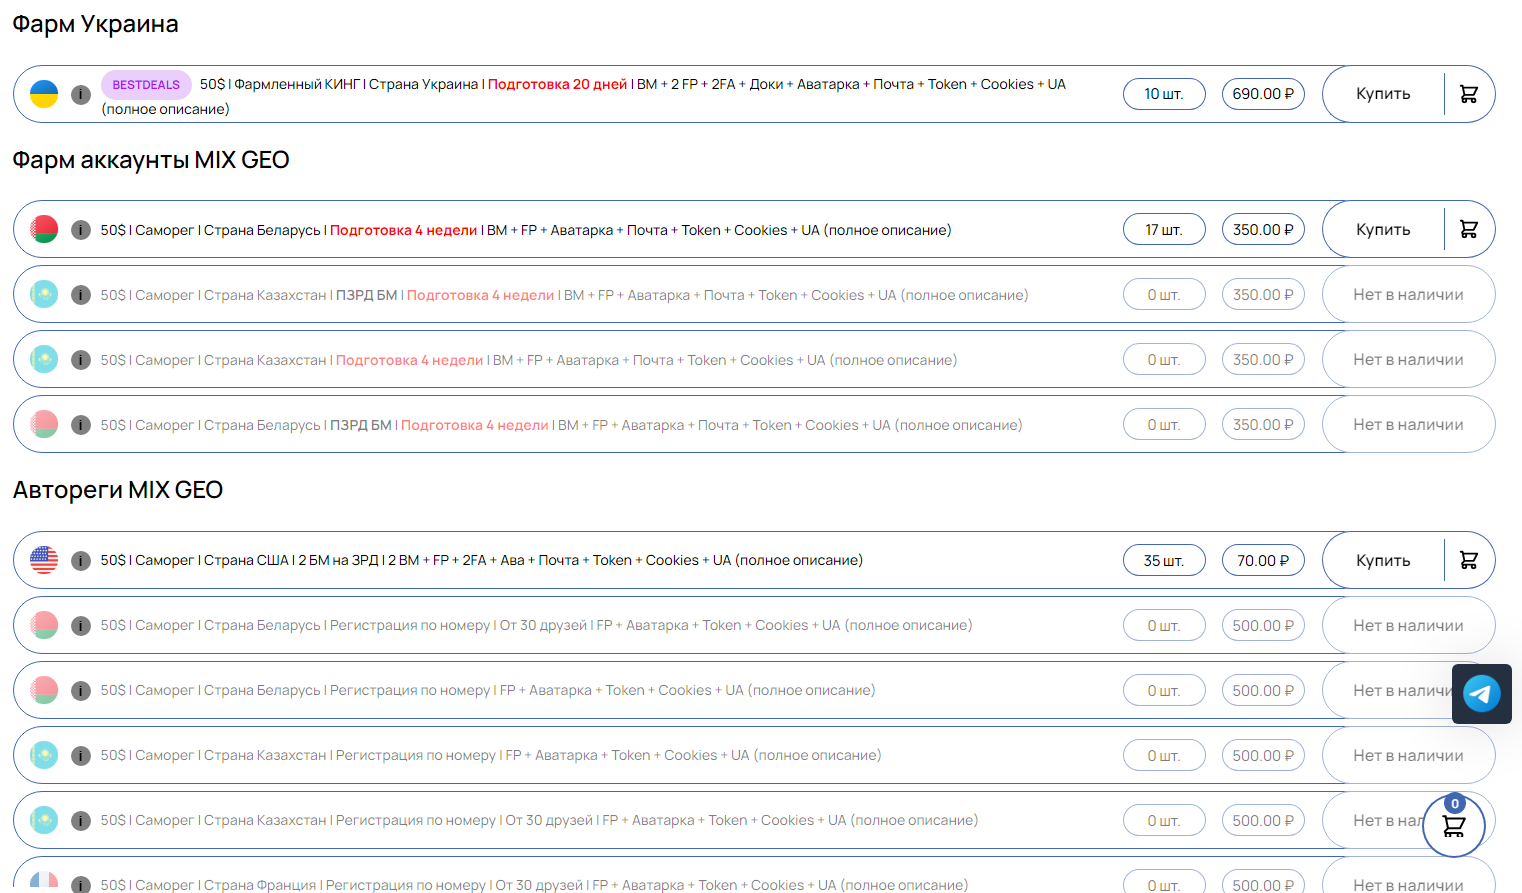Click the USA flag icon of США listing
This screenshot has height=893, width=1522.
(44, 560)
